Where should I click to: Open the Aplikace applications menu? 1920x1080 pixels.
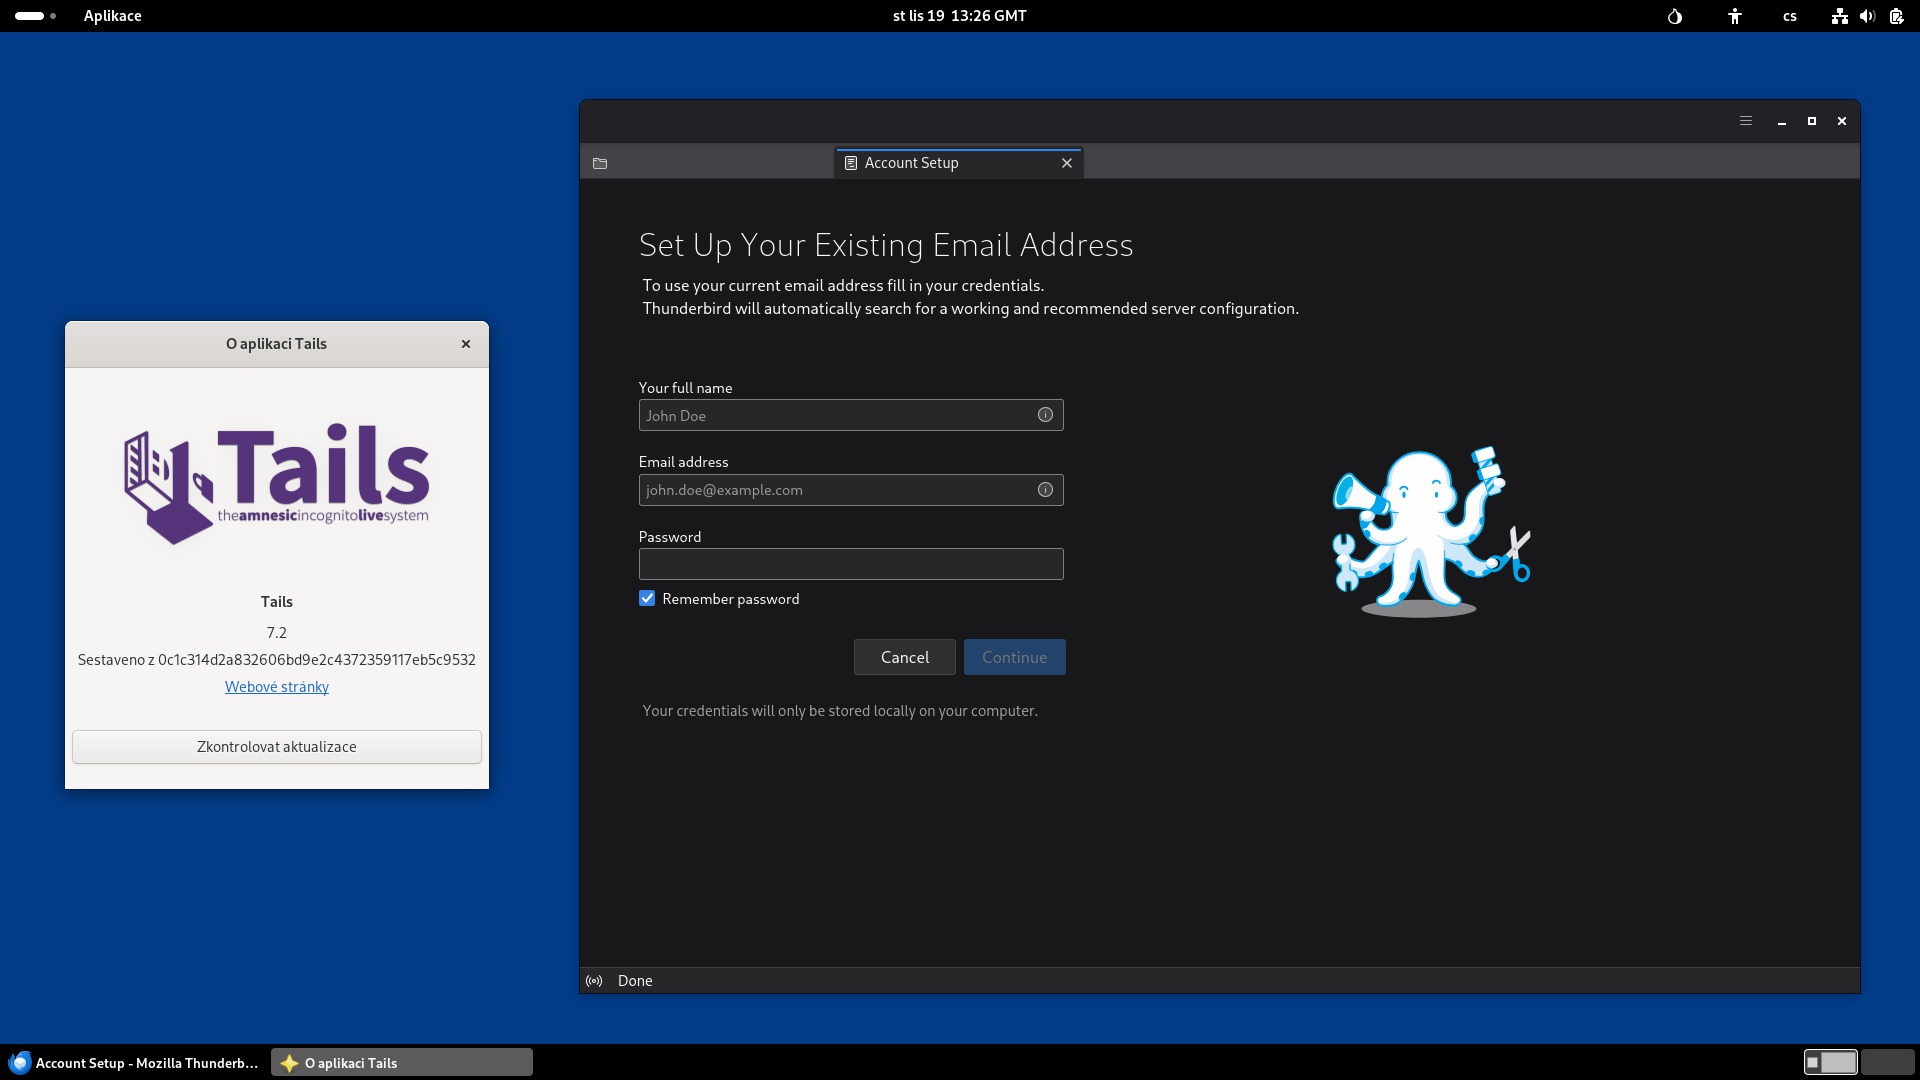pyautogui.click(x=112, y=16)
